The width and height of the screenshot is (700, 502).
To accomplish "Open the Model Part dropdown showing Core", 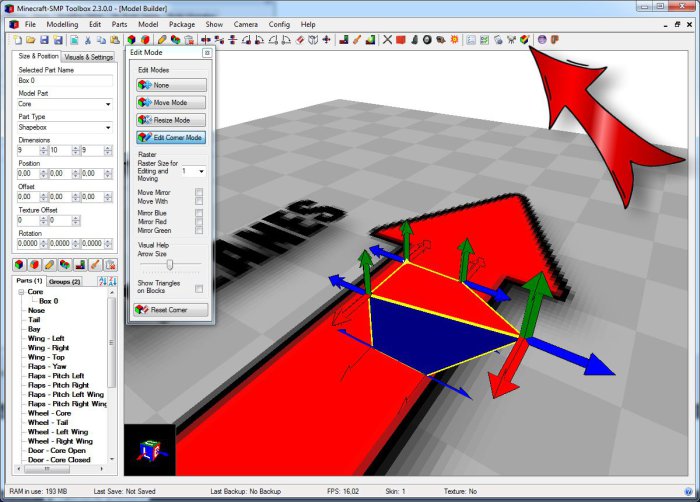I will 108,104.
